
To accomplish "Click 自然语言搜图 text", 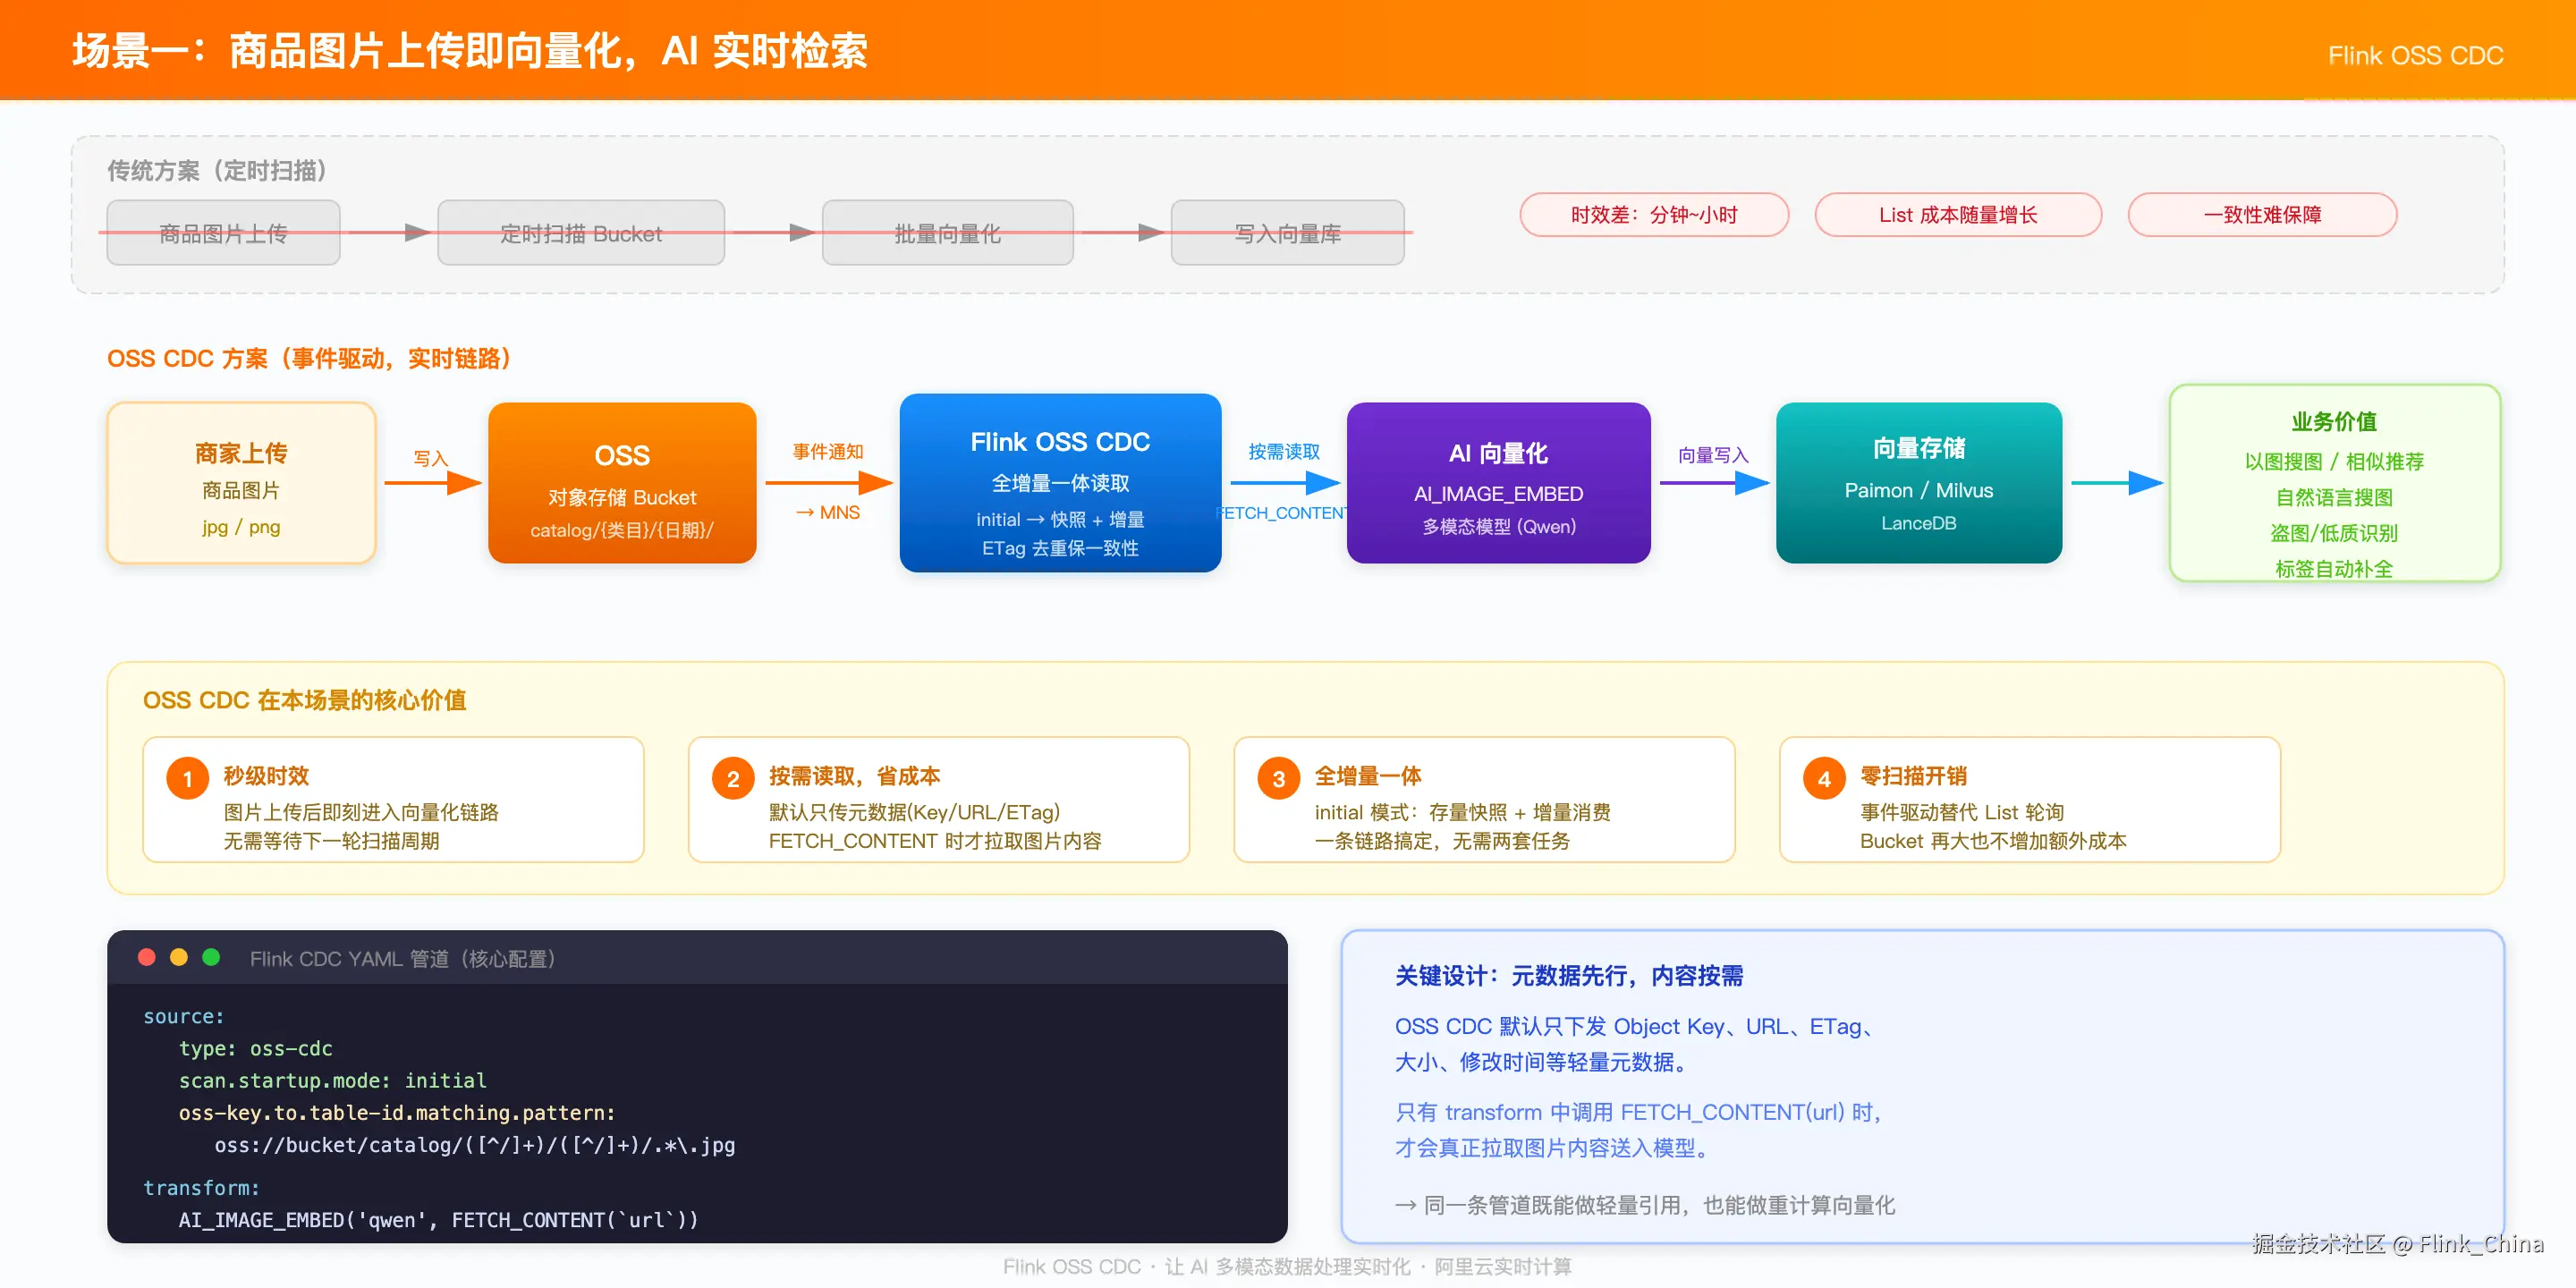I will tap(2334, 497).
